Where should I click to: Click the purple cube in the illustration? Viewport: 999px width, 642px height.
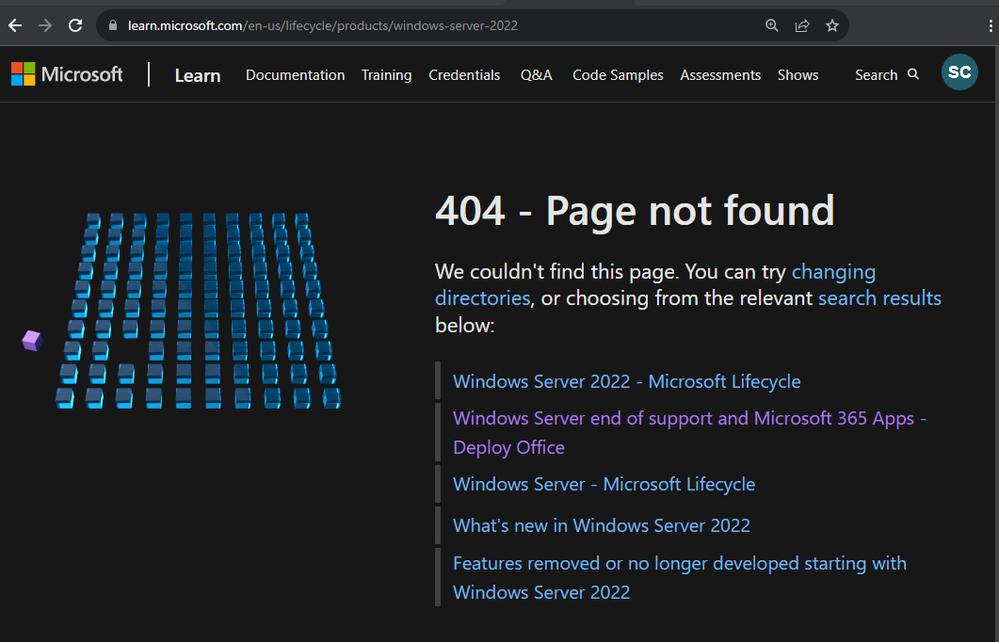point(32,341)
